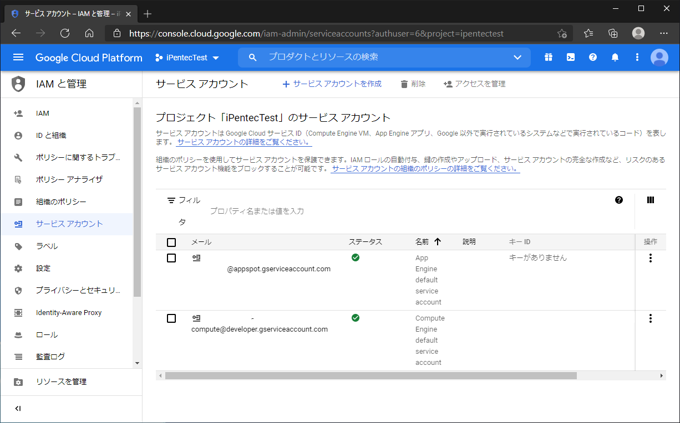Click the メール column header

coord(201,242)
